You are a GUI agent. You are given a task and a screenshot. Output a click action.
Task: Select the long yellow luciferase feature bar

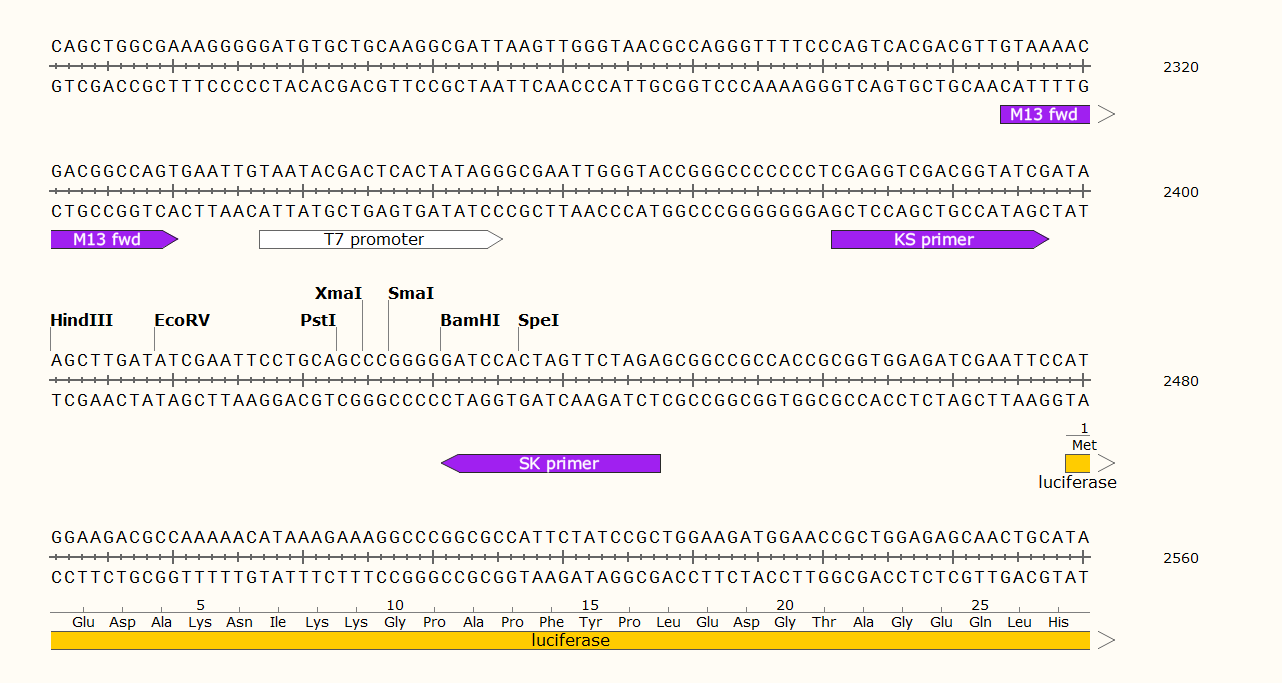point(570,641)
